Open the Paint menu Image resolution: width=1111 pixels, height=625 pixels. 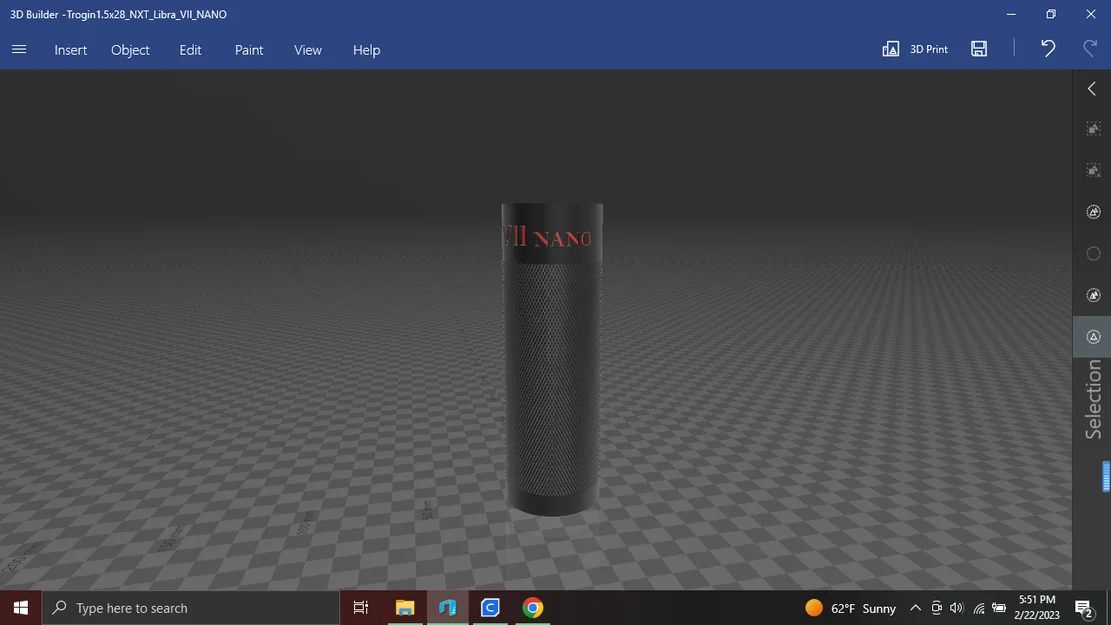[x=248, y=49]
